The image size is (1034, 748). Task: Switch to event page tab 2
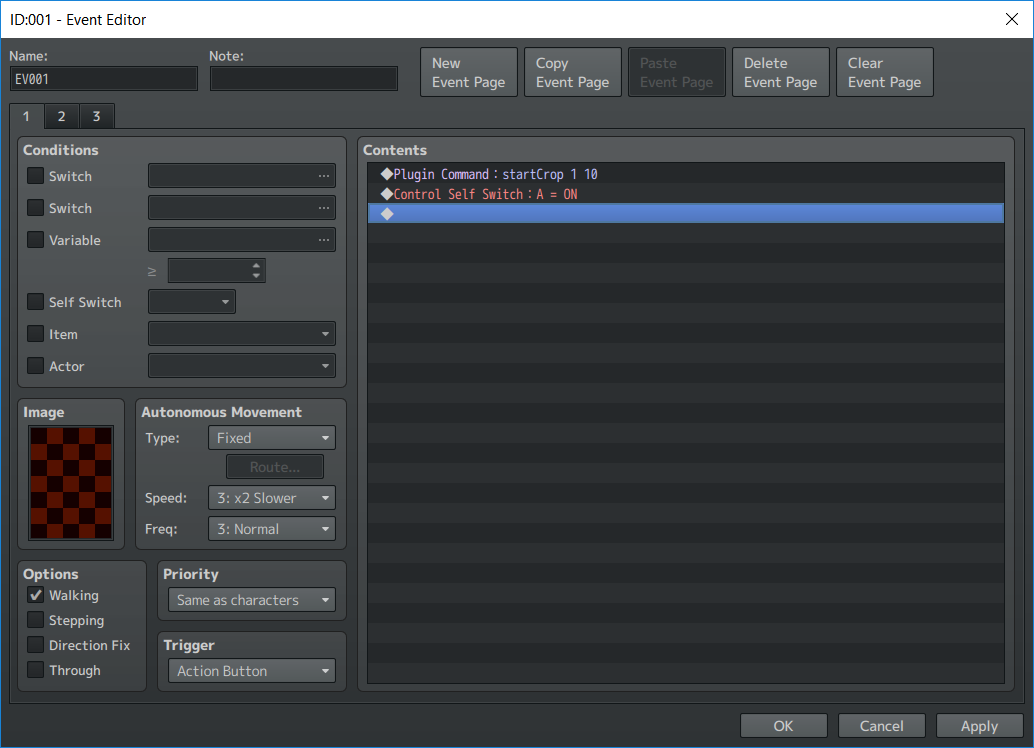61,116
